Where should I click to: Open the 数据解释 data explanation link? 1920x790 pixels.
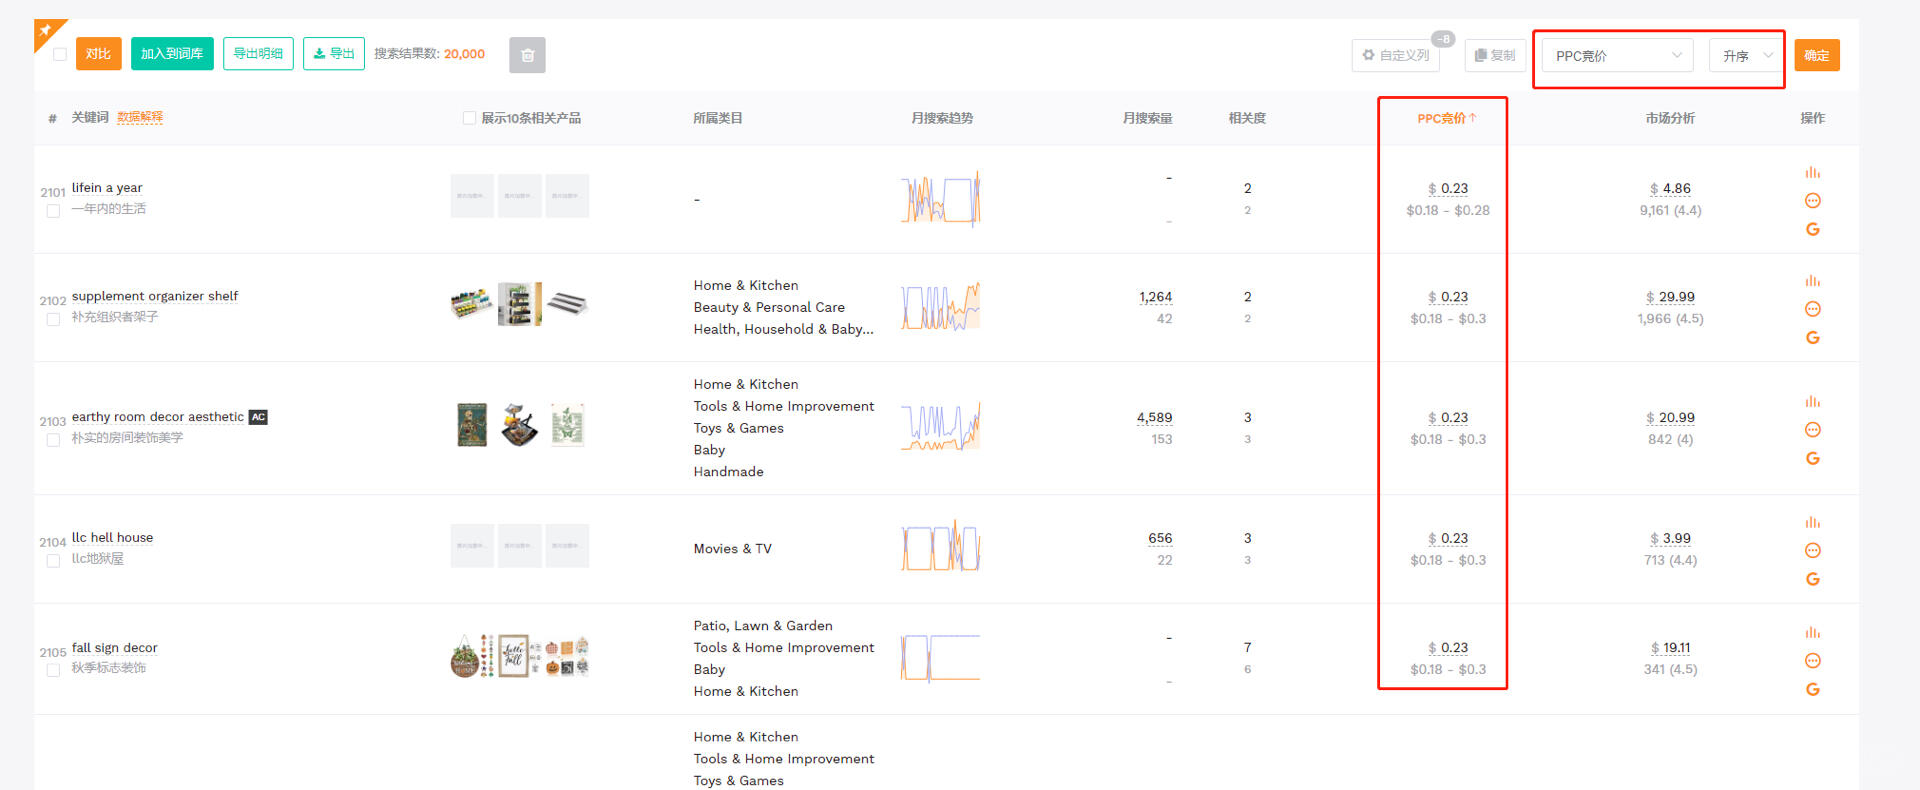click(x=140, y=117)
